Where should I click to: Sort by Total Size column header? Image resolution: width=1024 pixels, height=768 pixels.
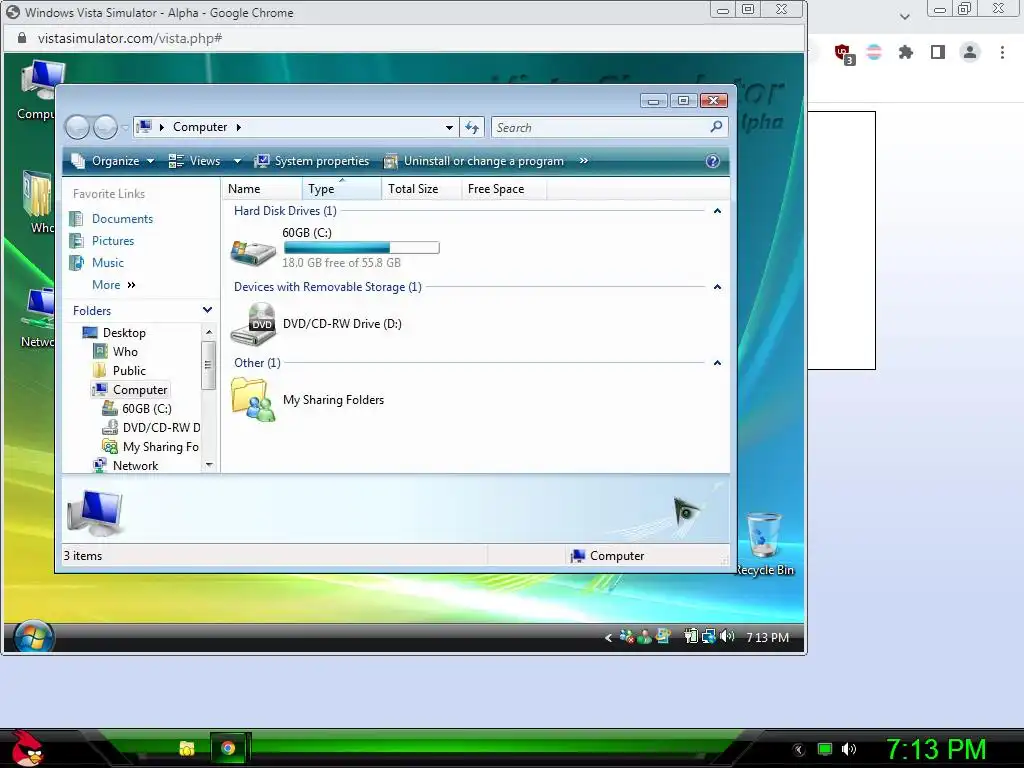click(421, 189)
